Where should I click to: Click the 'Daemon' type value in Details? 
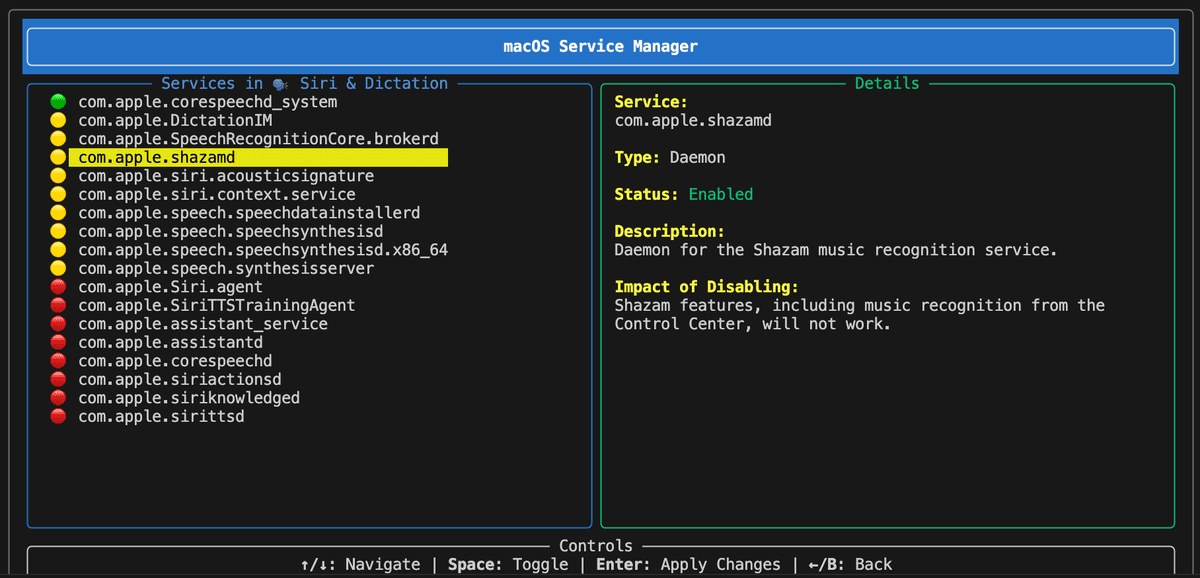click(x=697, y=157)
